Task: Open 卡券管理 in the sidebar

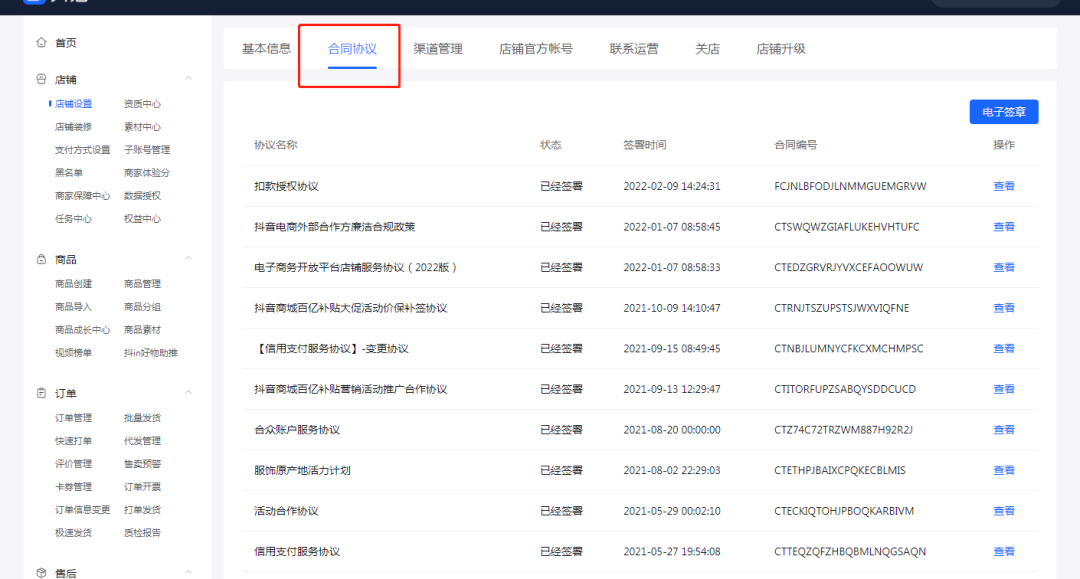Action: tap(73, 487)
